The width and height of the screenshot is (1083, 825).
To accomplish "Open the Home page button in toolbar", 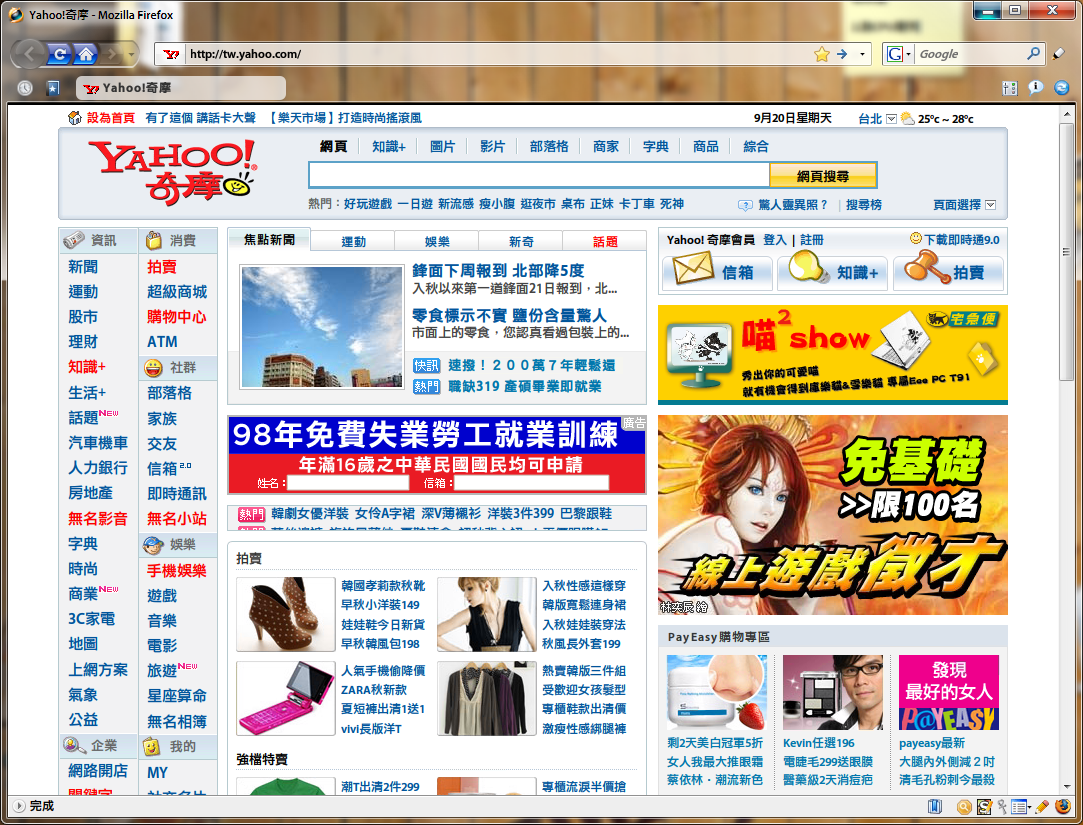I will tap(85, 54).
